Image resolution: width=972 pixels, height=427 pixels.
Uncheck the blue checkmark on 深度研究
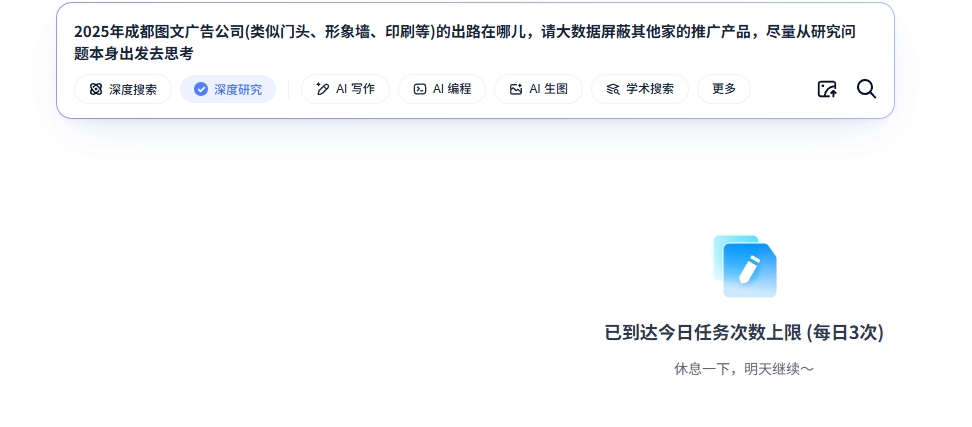click(x=201, y=89)
